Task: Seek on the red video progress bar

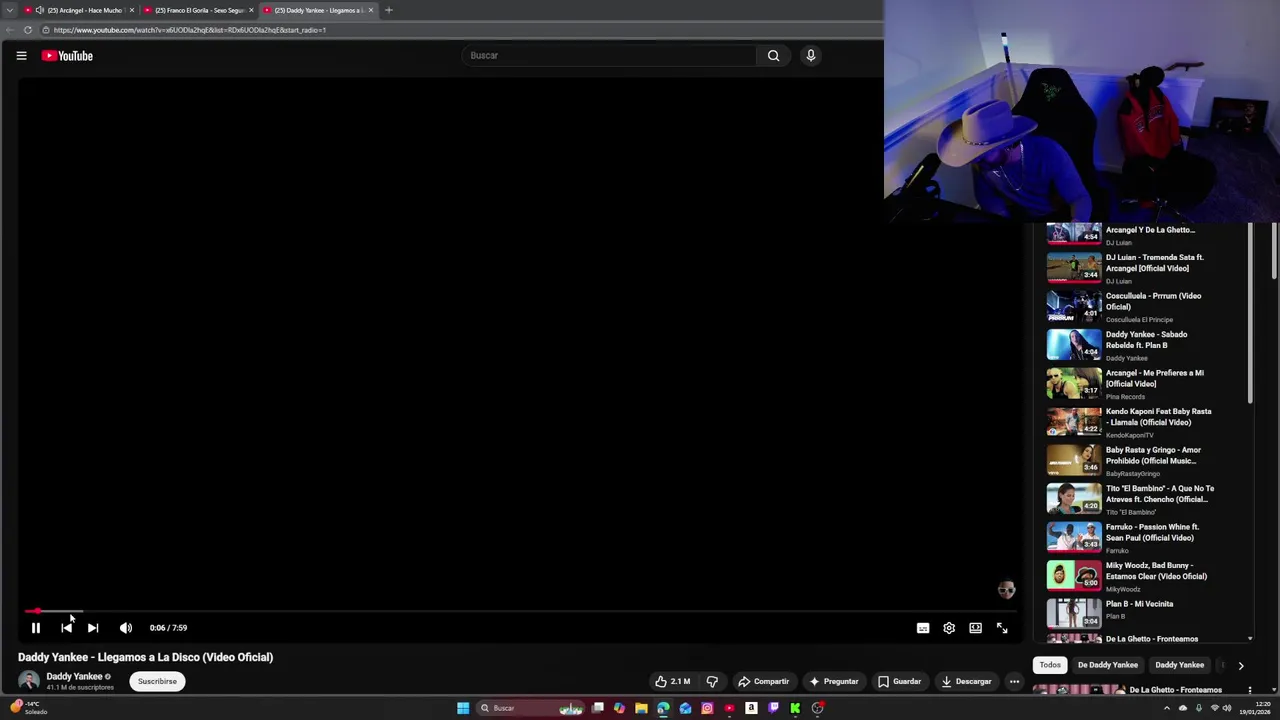Action: point(520,611)
